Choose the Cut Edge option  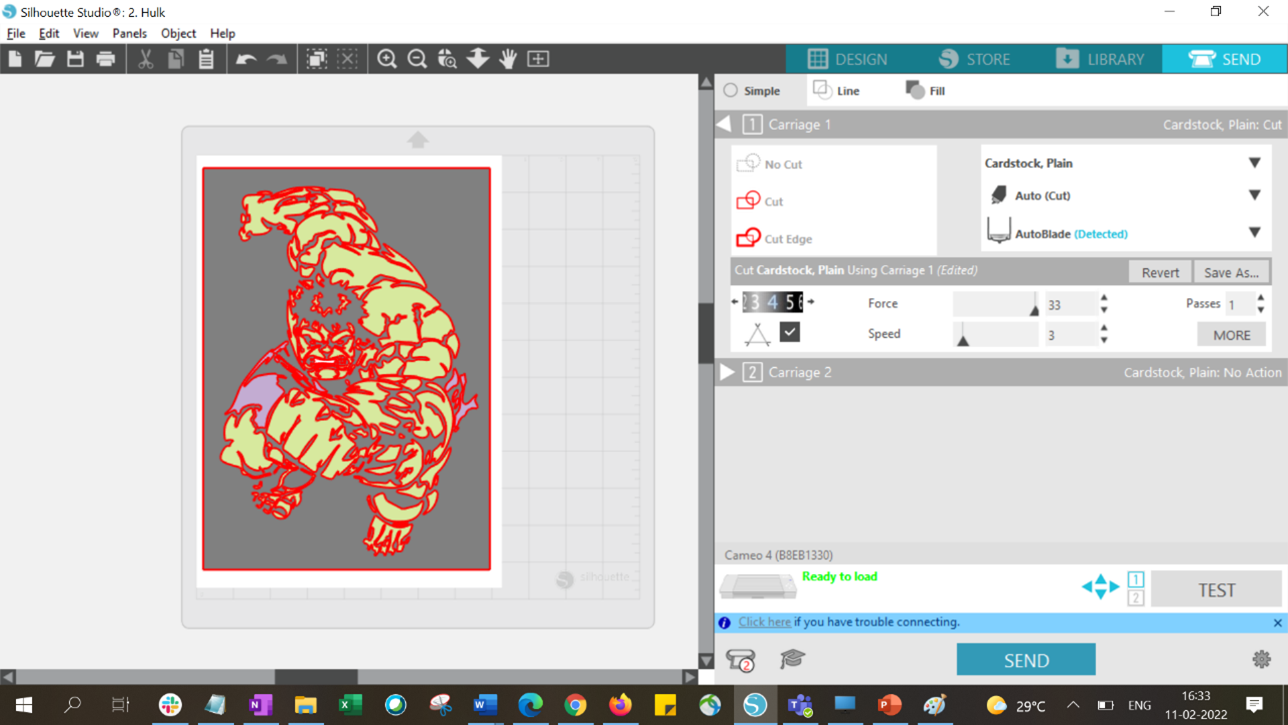pos(774,238)
